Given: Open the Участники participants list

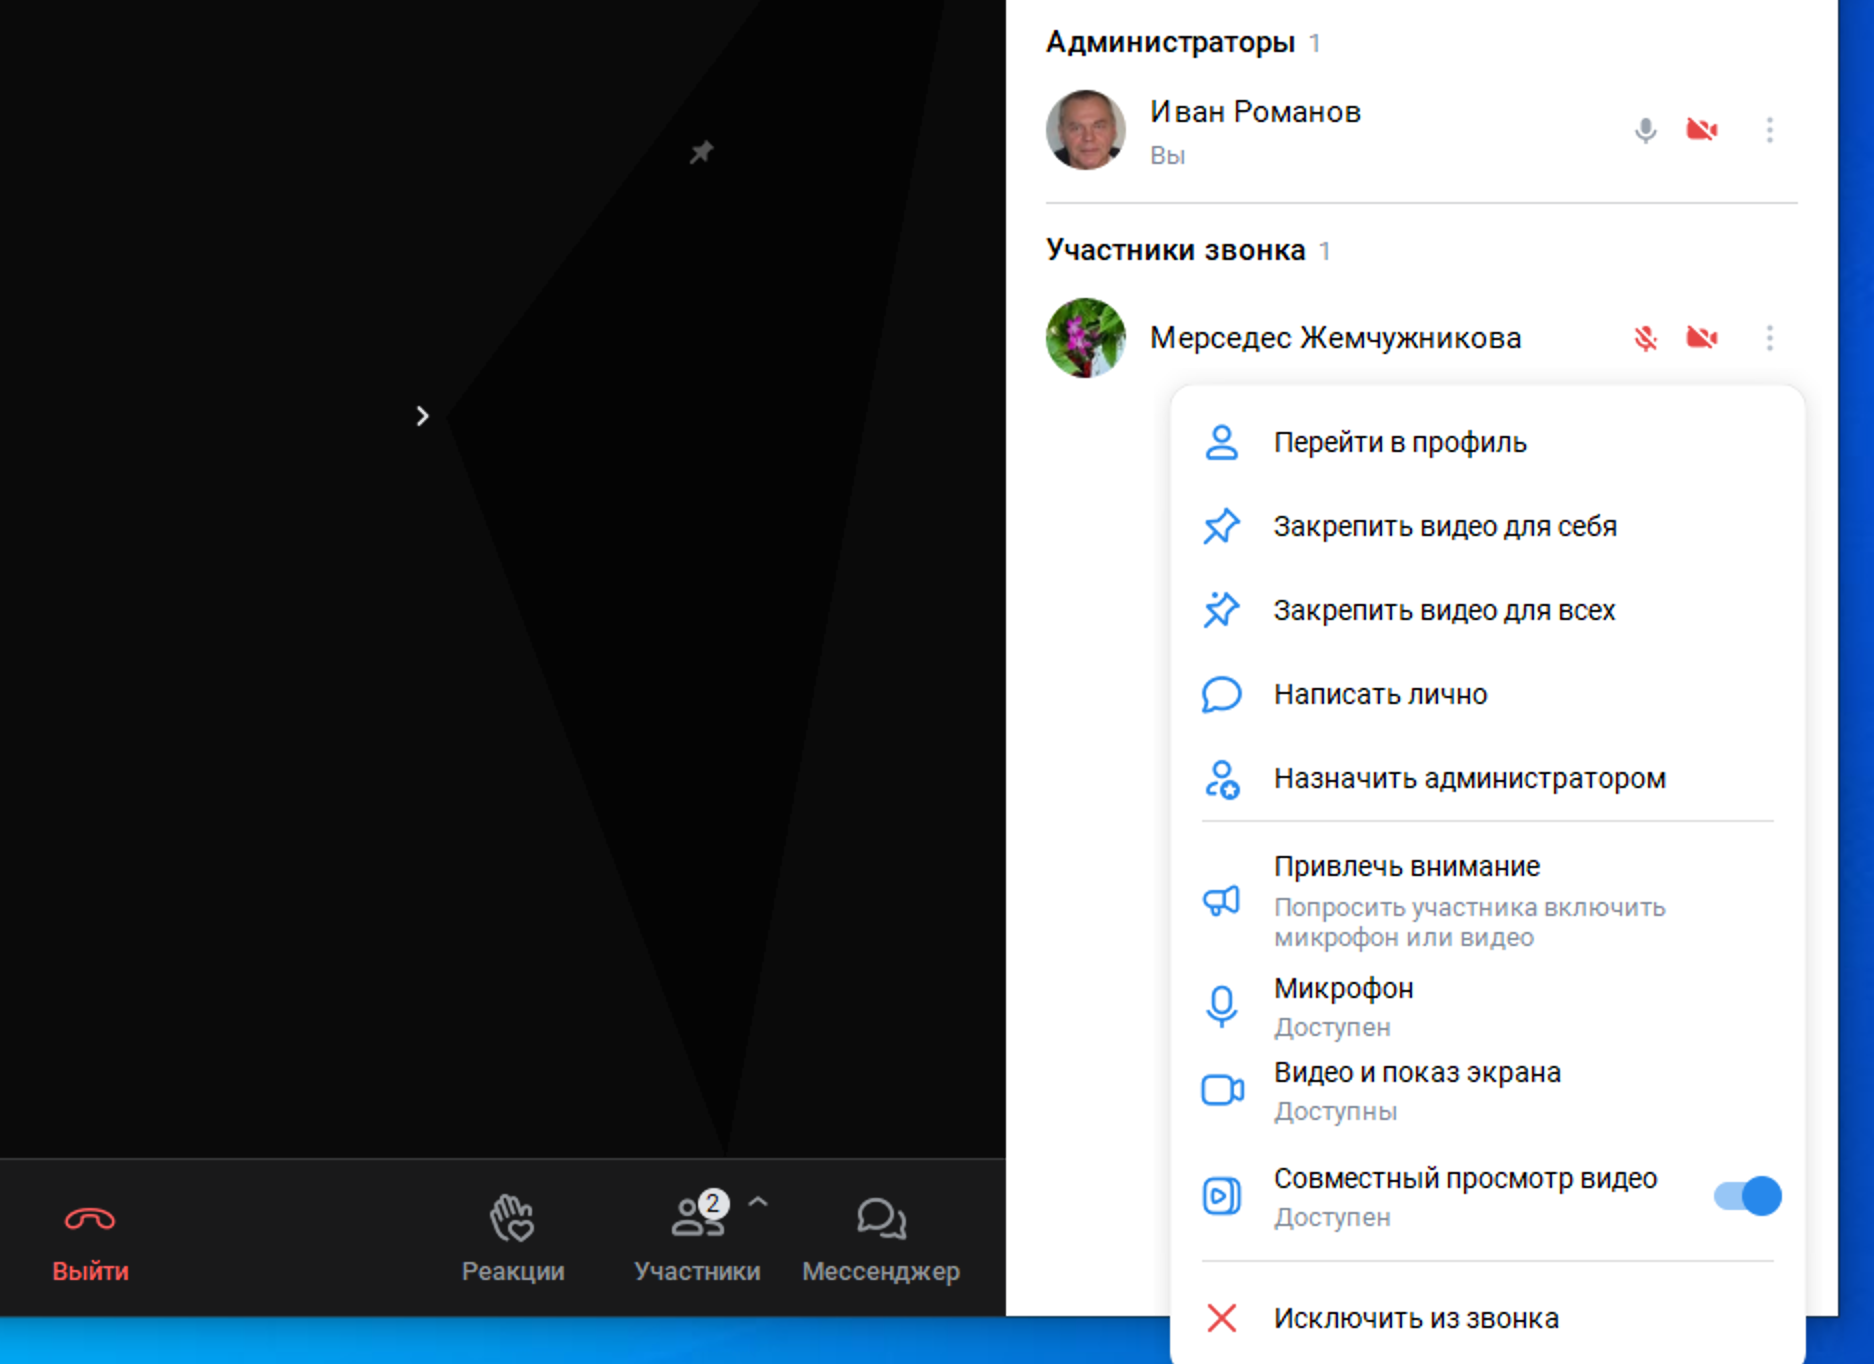Looking at the screenshot, I should 697,1240.
